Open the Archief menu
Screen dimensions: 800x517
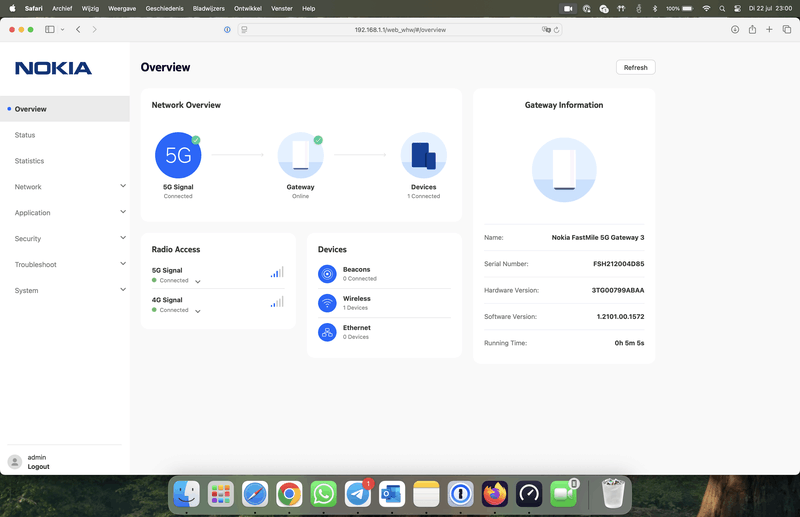[x=62, y=9]
